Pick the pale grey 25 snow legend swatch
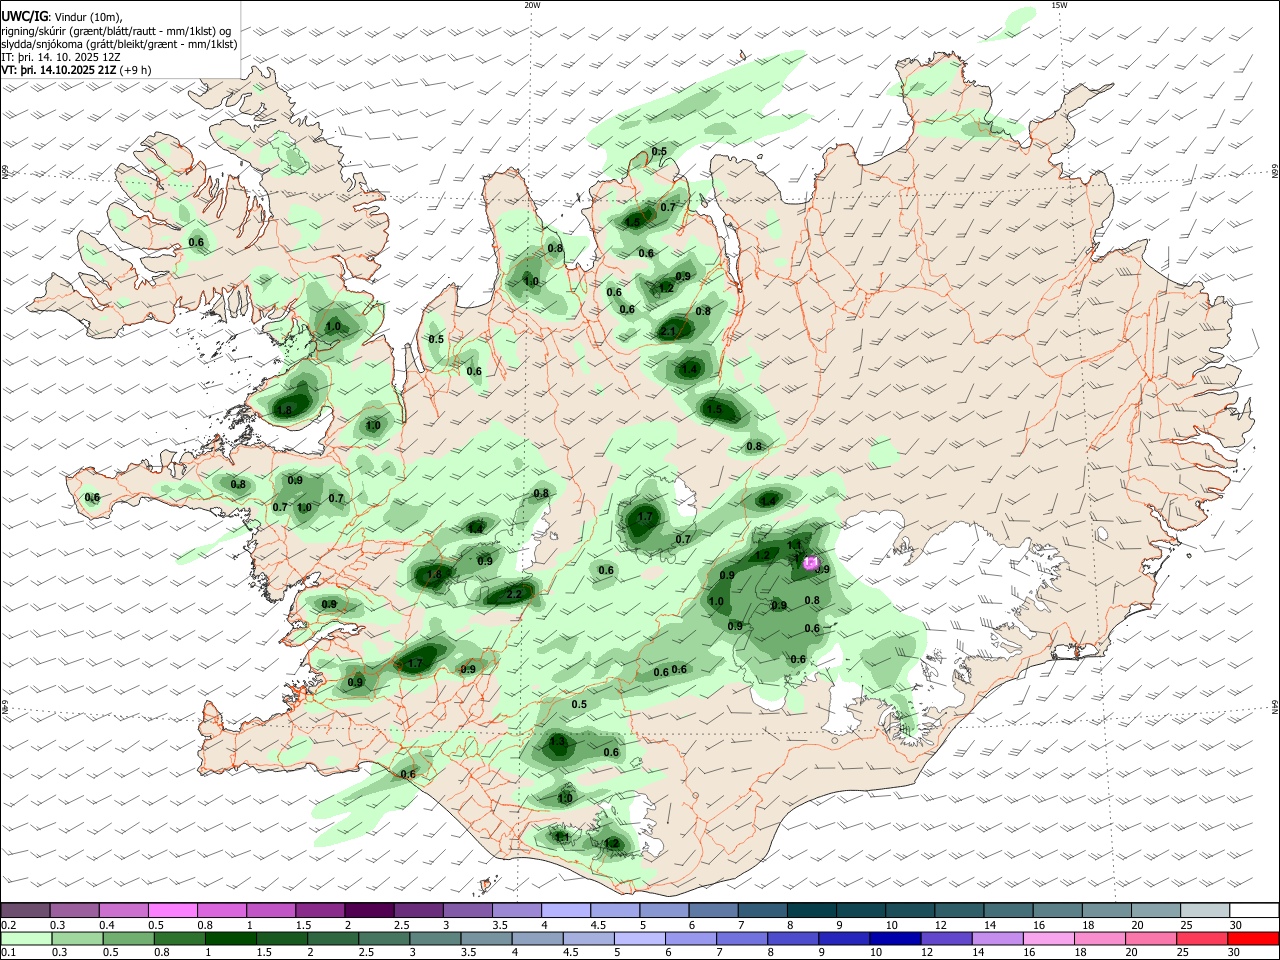Screen dimensions: 1280x960 (x=1205, y=910)
